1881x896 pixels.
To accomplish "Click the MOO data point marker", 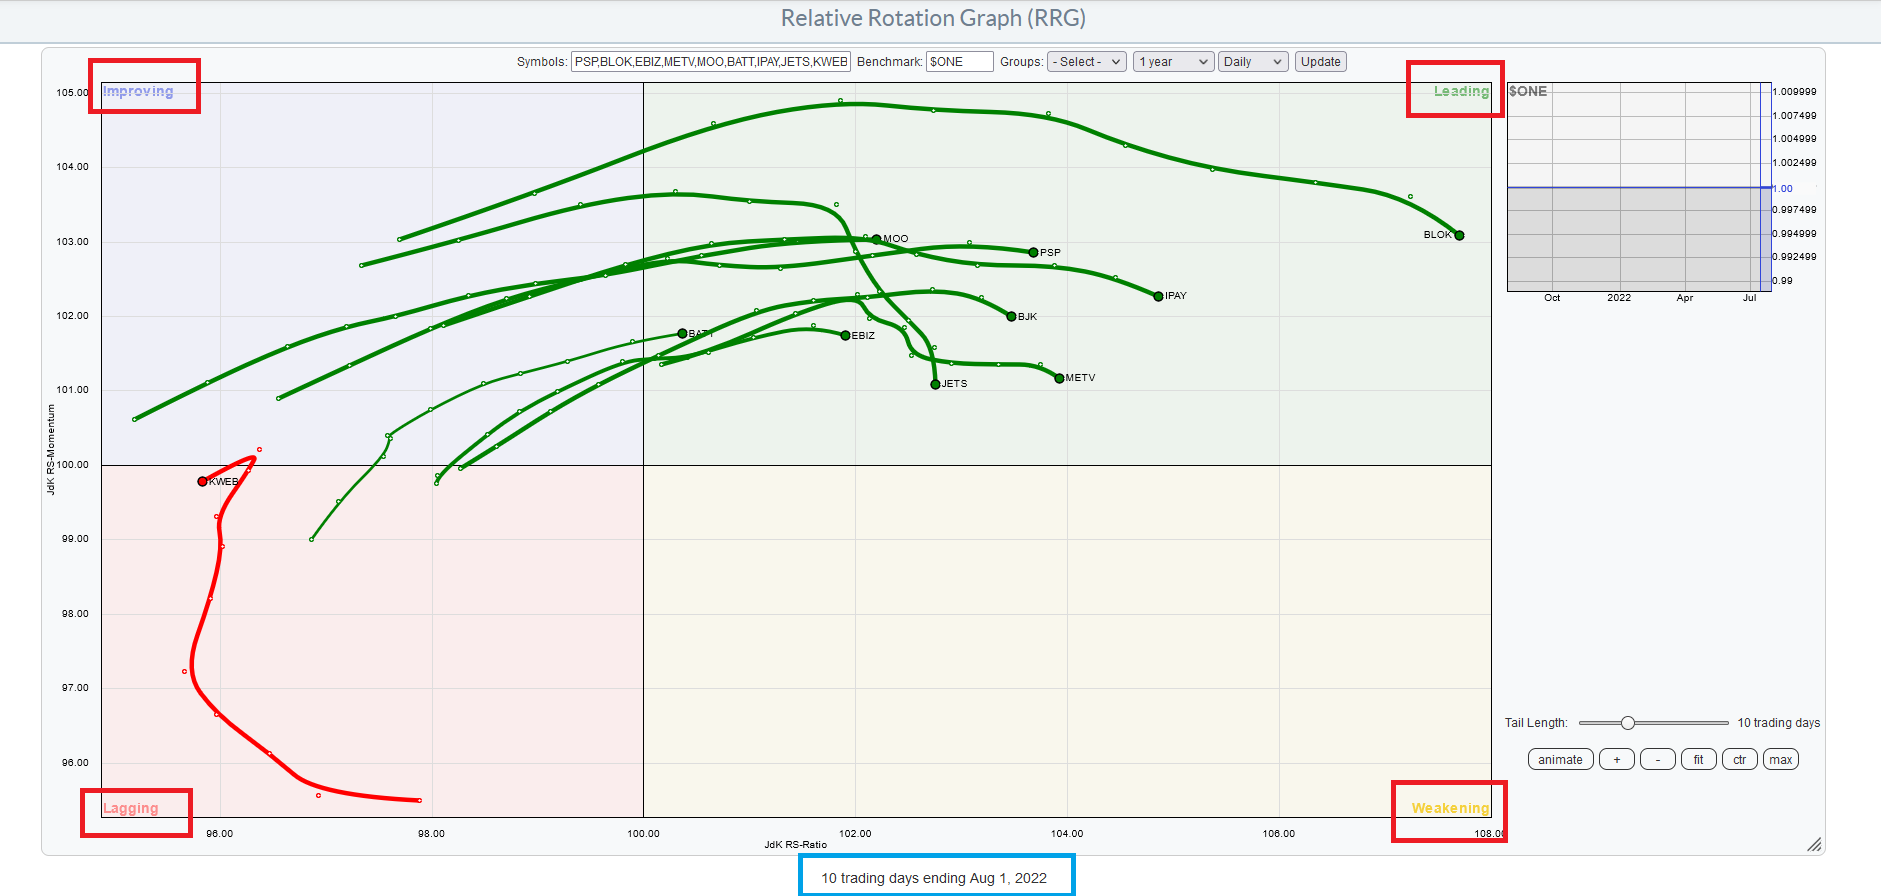I will [876, 239].
